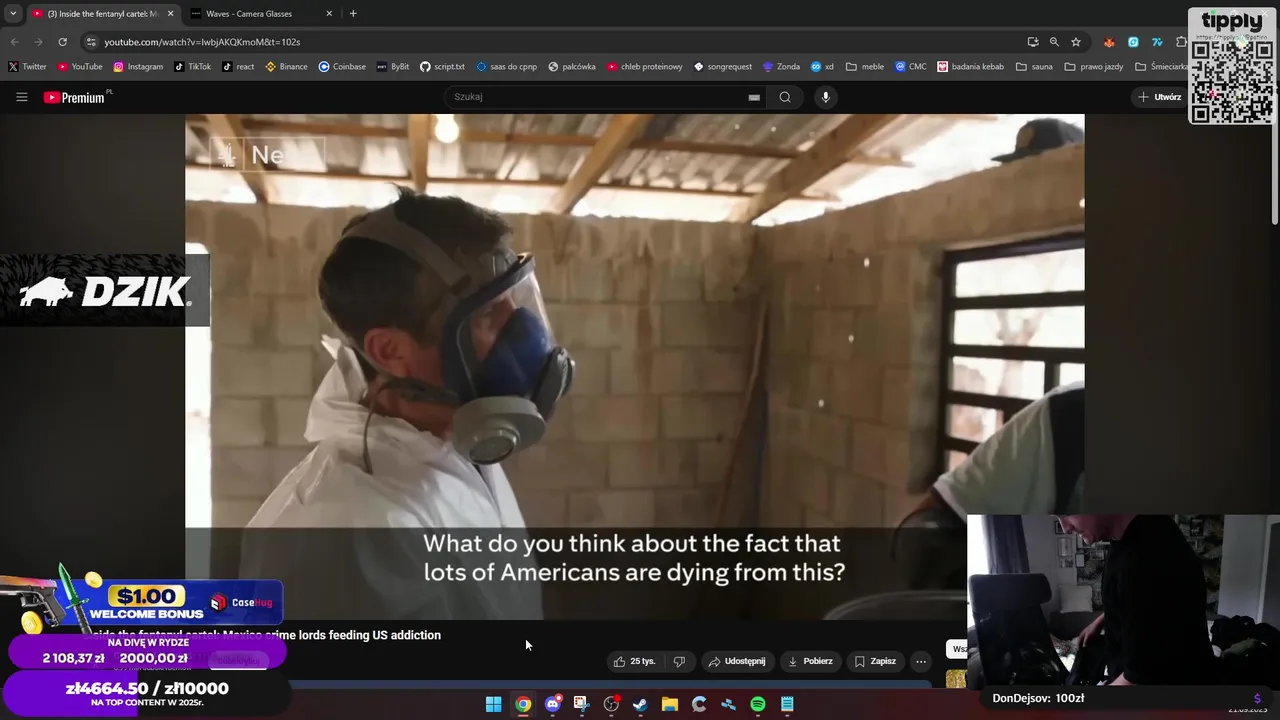Go back in browser history
Screen dimensions: 1280x720
(x=14, y=42)
